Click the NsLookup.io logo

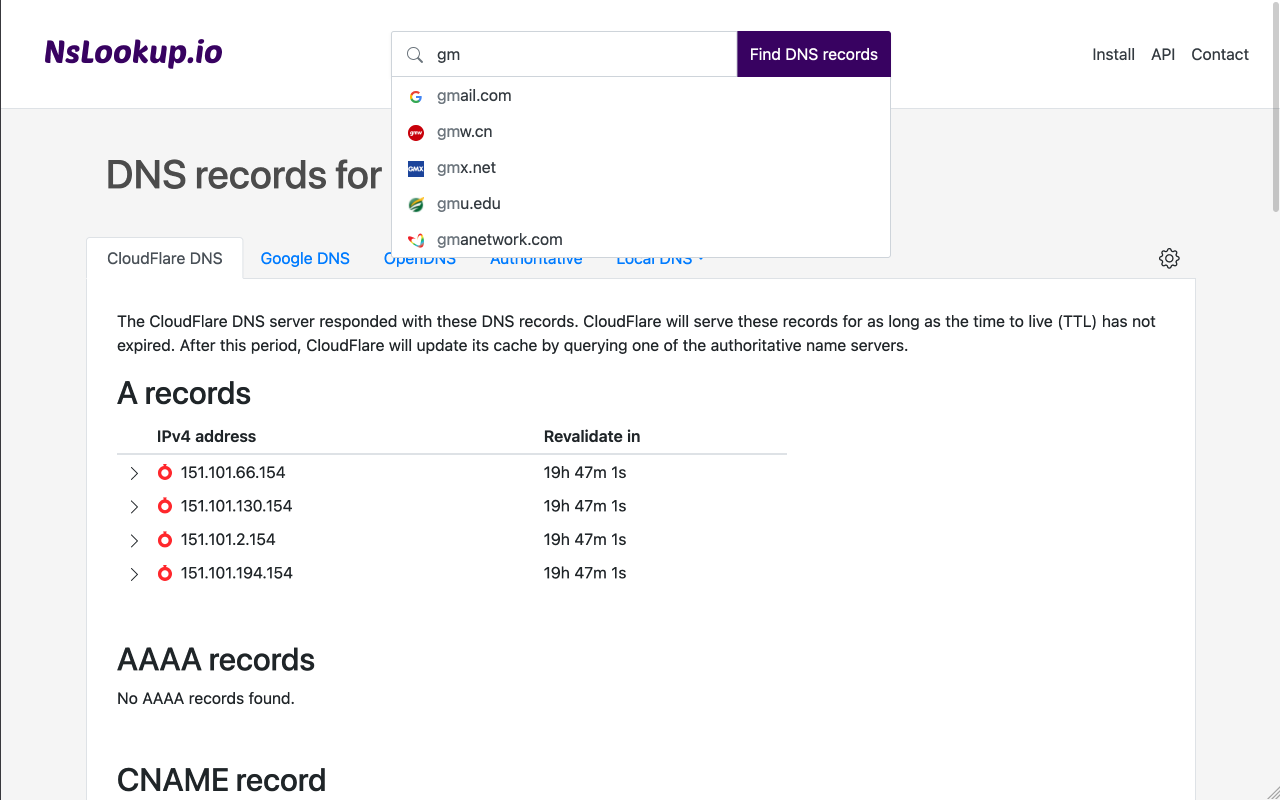tap(132, 53)
